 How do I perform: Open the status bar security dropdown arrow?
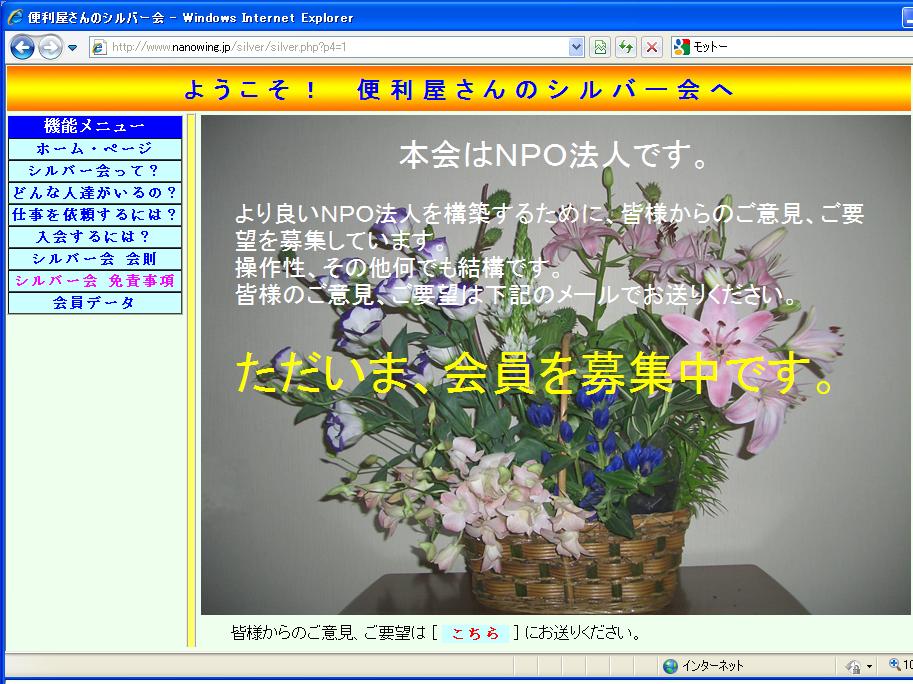tap(869, 666)
